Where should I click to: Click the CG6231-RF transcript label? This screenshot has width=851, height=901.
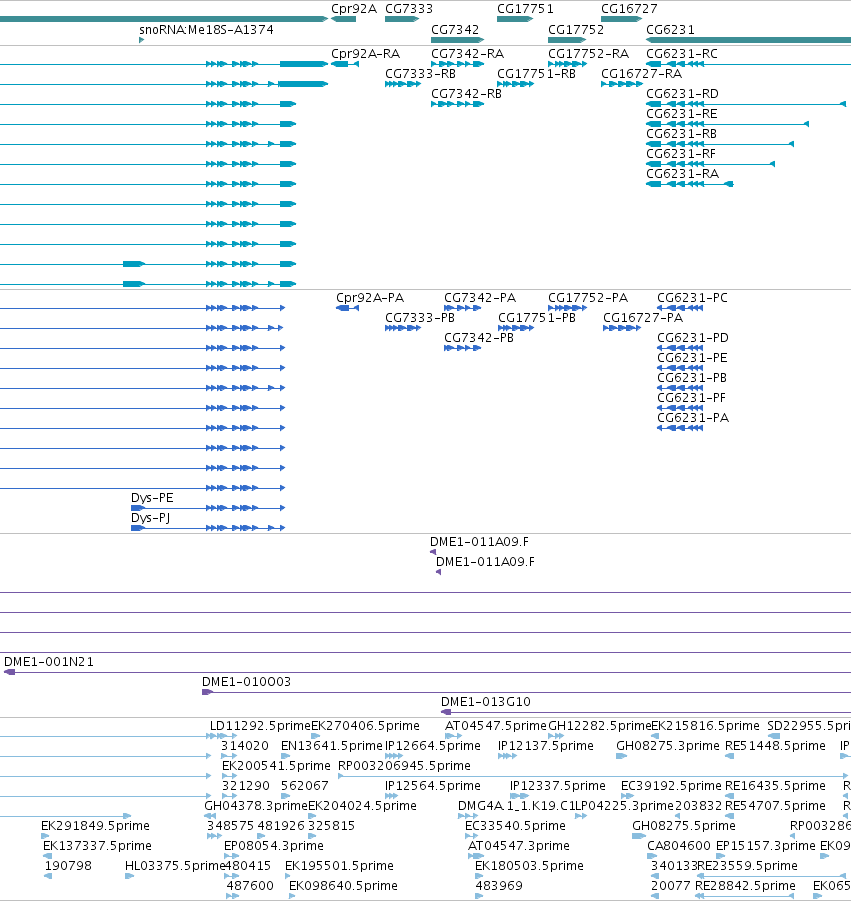tap(681, 153)
